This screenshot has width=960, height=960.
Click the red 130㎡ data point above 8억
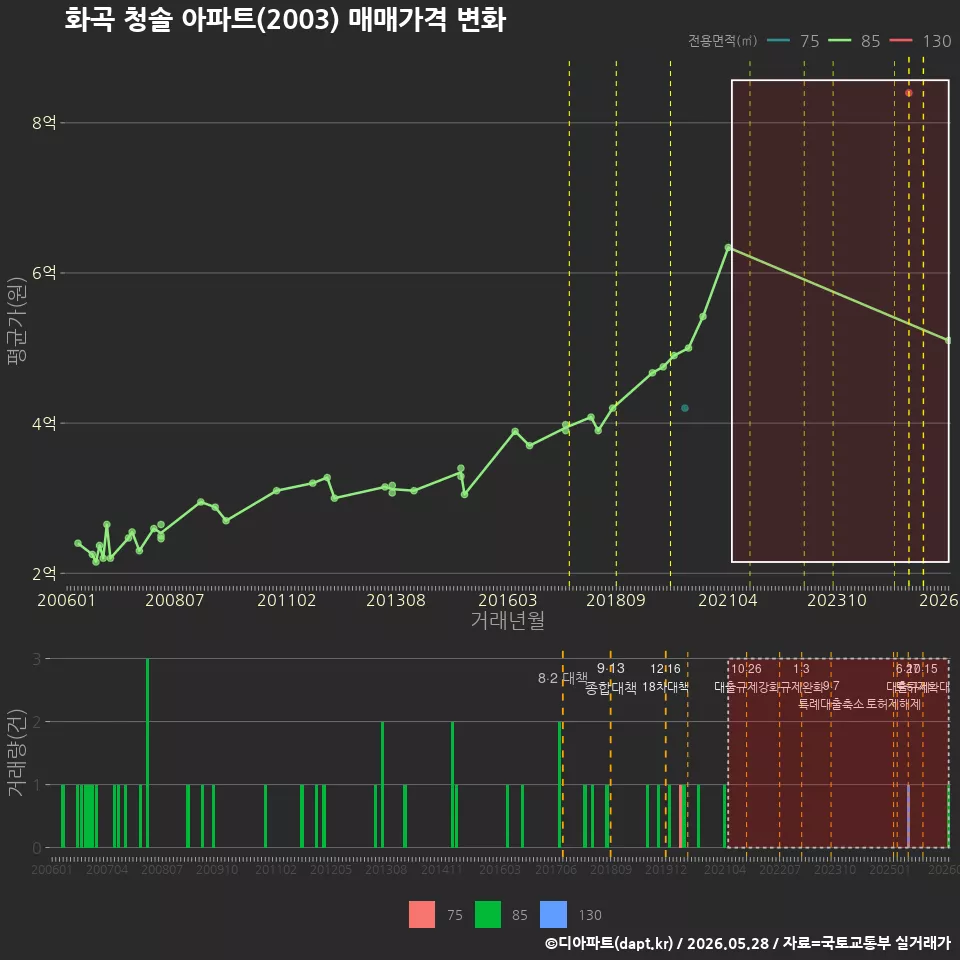(x=909, y=93)
